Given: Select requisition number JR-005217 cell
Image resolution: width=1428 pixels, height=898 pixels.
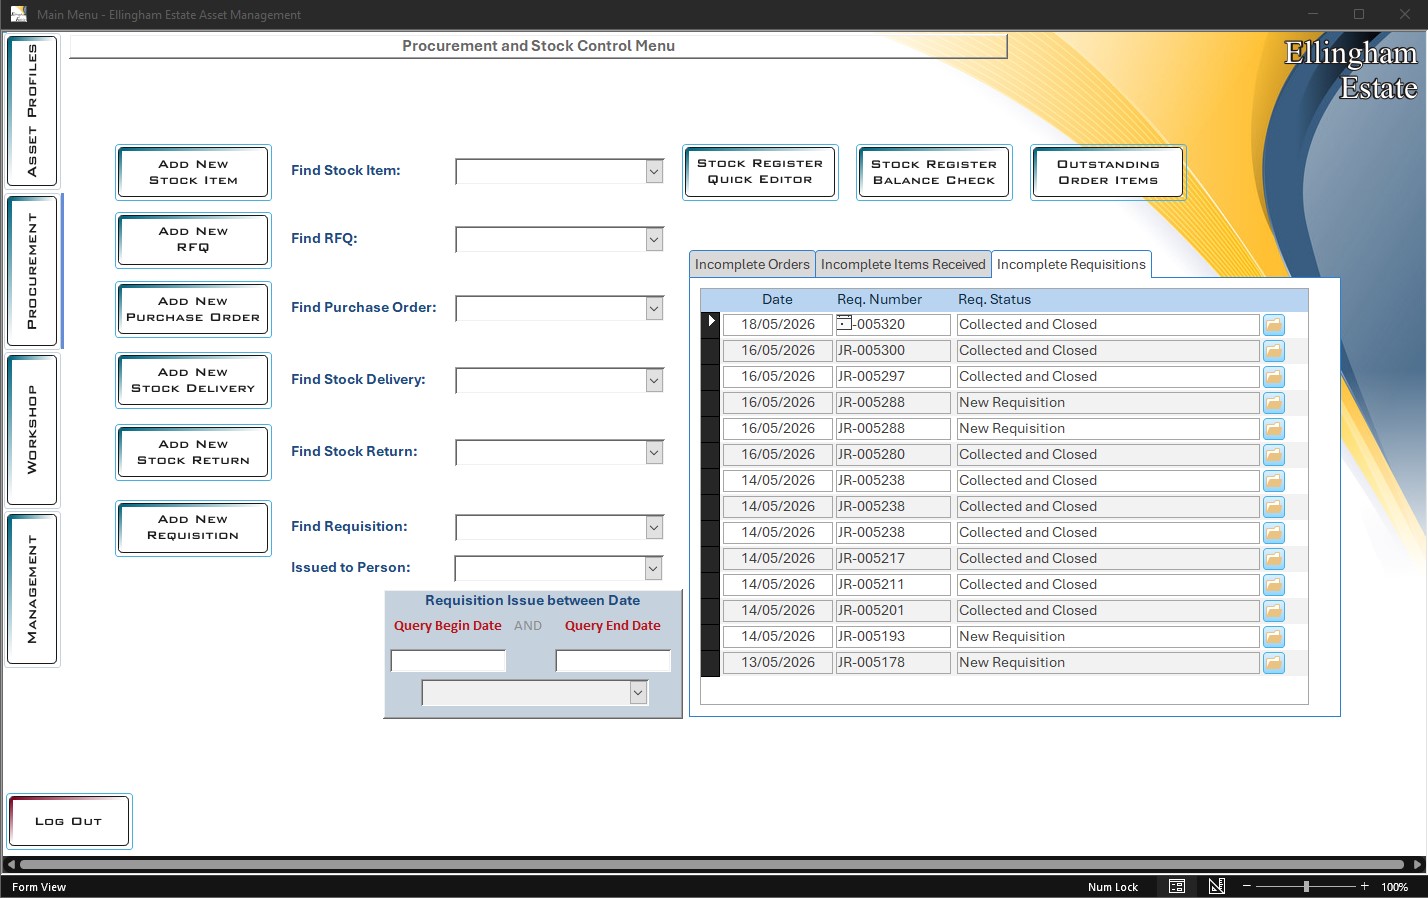Looking at the screenshot, I should point(893,559).
